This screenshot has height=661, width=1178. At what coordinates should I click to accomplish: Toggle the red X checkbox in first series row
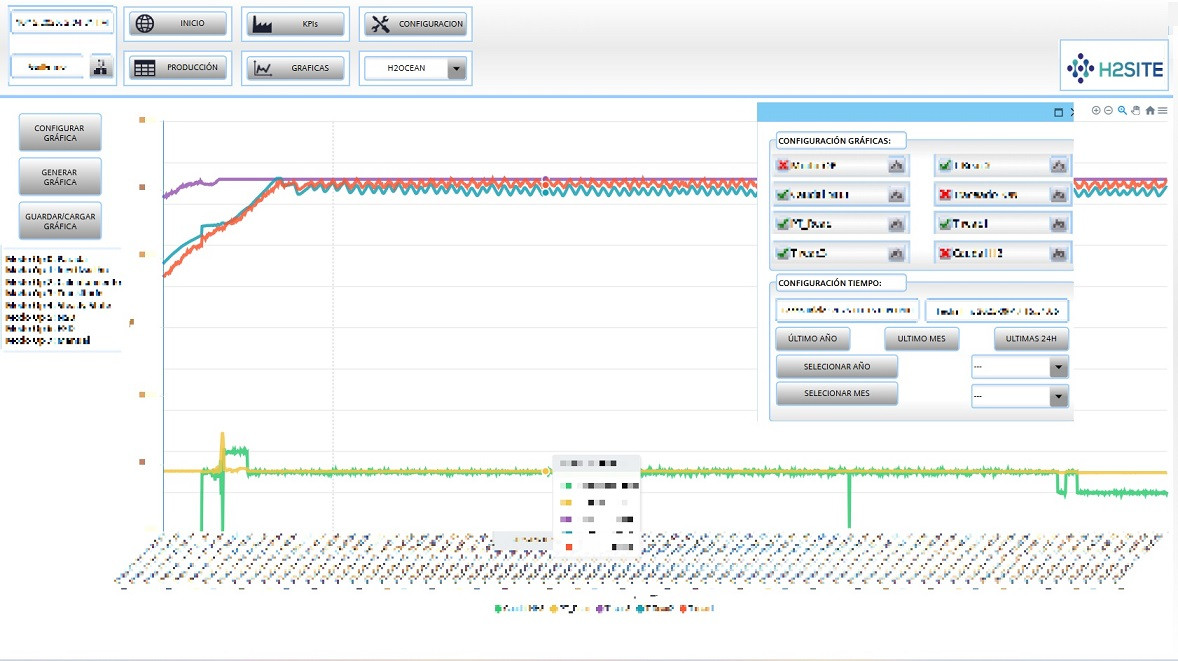pyautogui.click(x=783, y=166)
